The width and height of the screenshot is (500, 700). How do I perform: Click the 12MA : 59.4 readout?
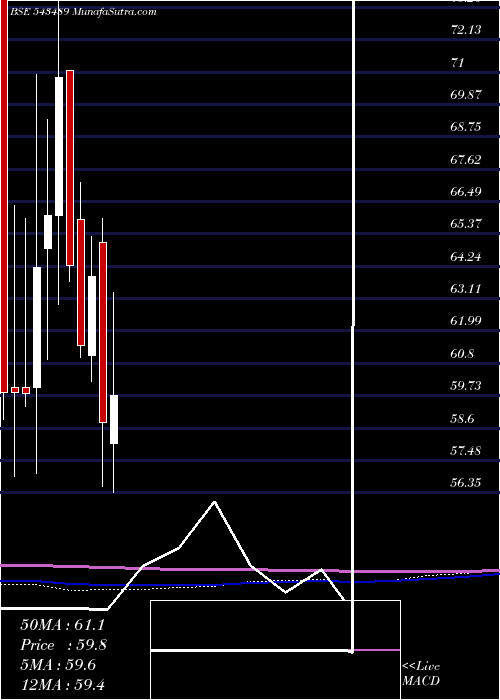[62, 684]
